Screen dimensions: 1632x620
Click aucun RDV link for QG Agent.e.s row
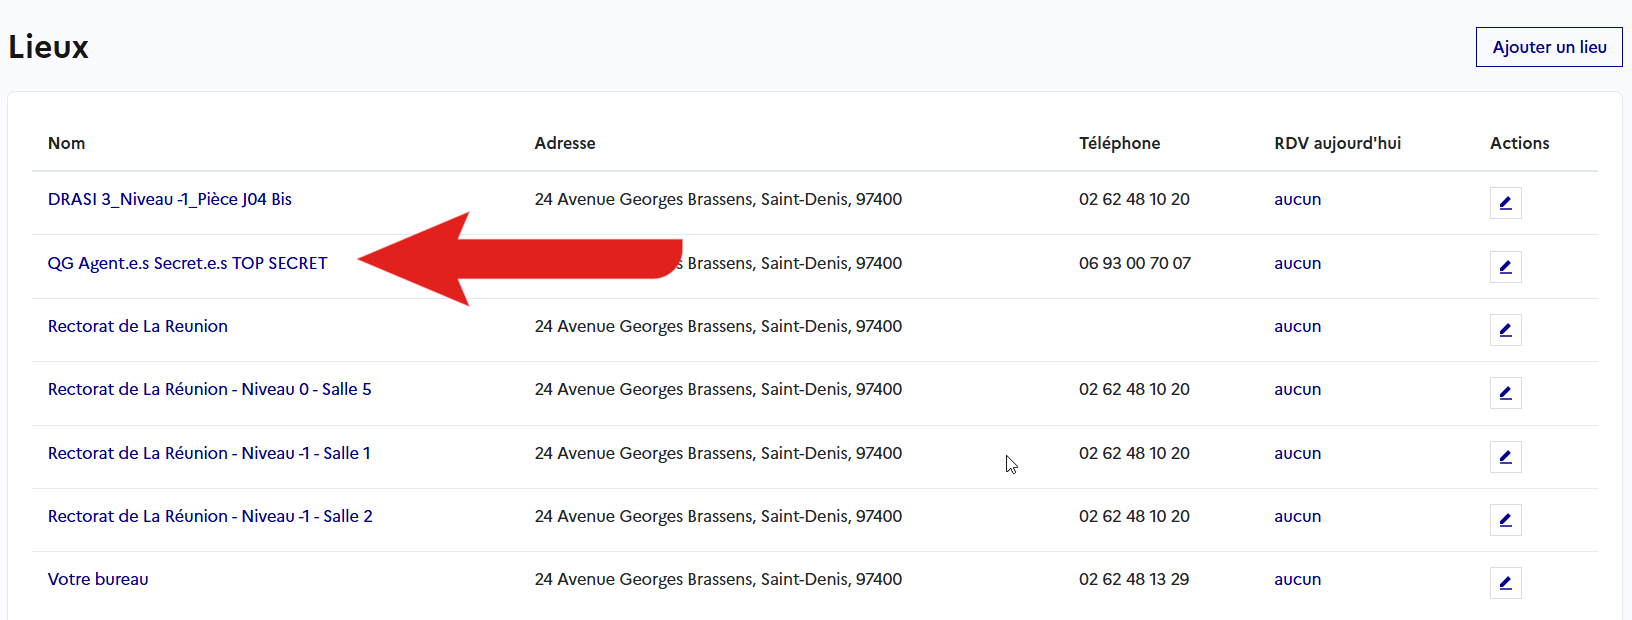pyautogui.click(x=1298, y=263)
